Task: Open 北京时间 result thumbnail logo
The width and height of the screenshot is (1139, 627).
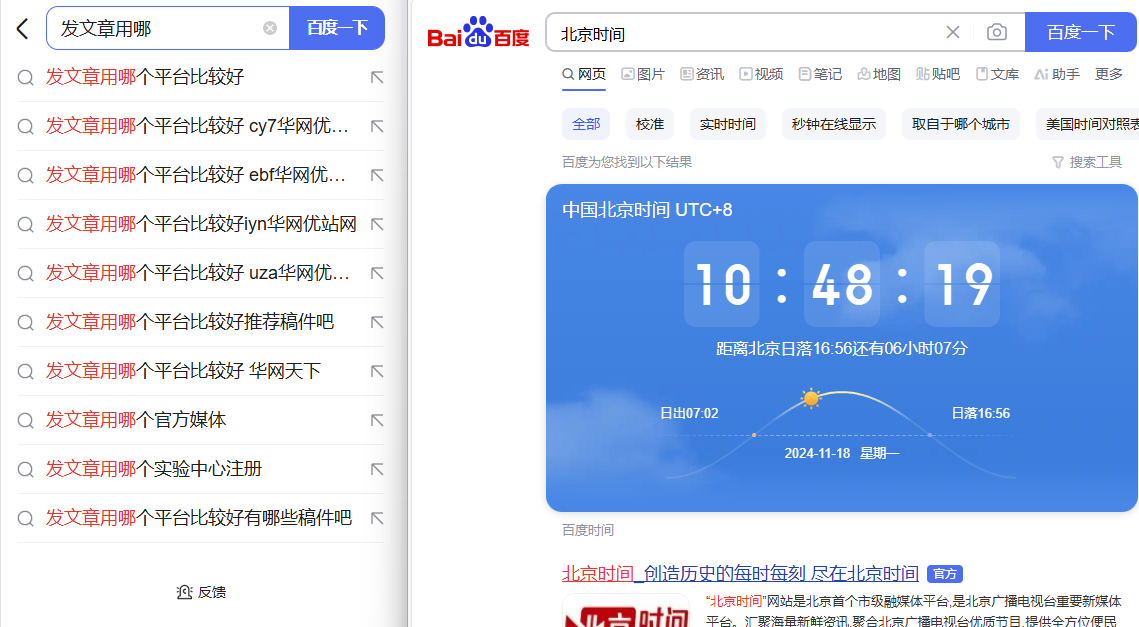Action: (626, 610)
